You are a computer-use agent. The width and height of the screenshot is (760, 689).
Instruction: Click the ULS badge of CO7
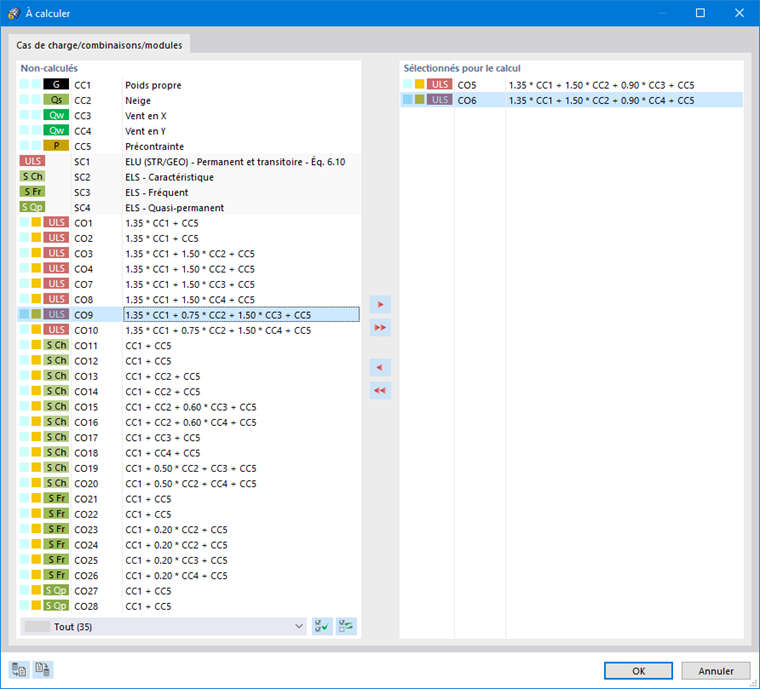(x=56, y=284)
